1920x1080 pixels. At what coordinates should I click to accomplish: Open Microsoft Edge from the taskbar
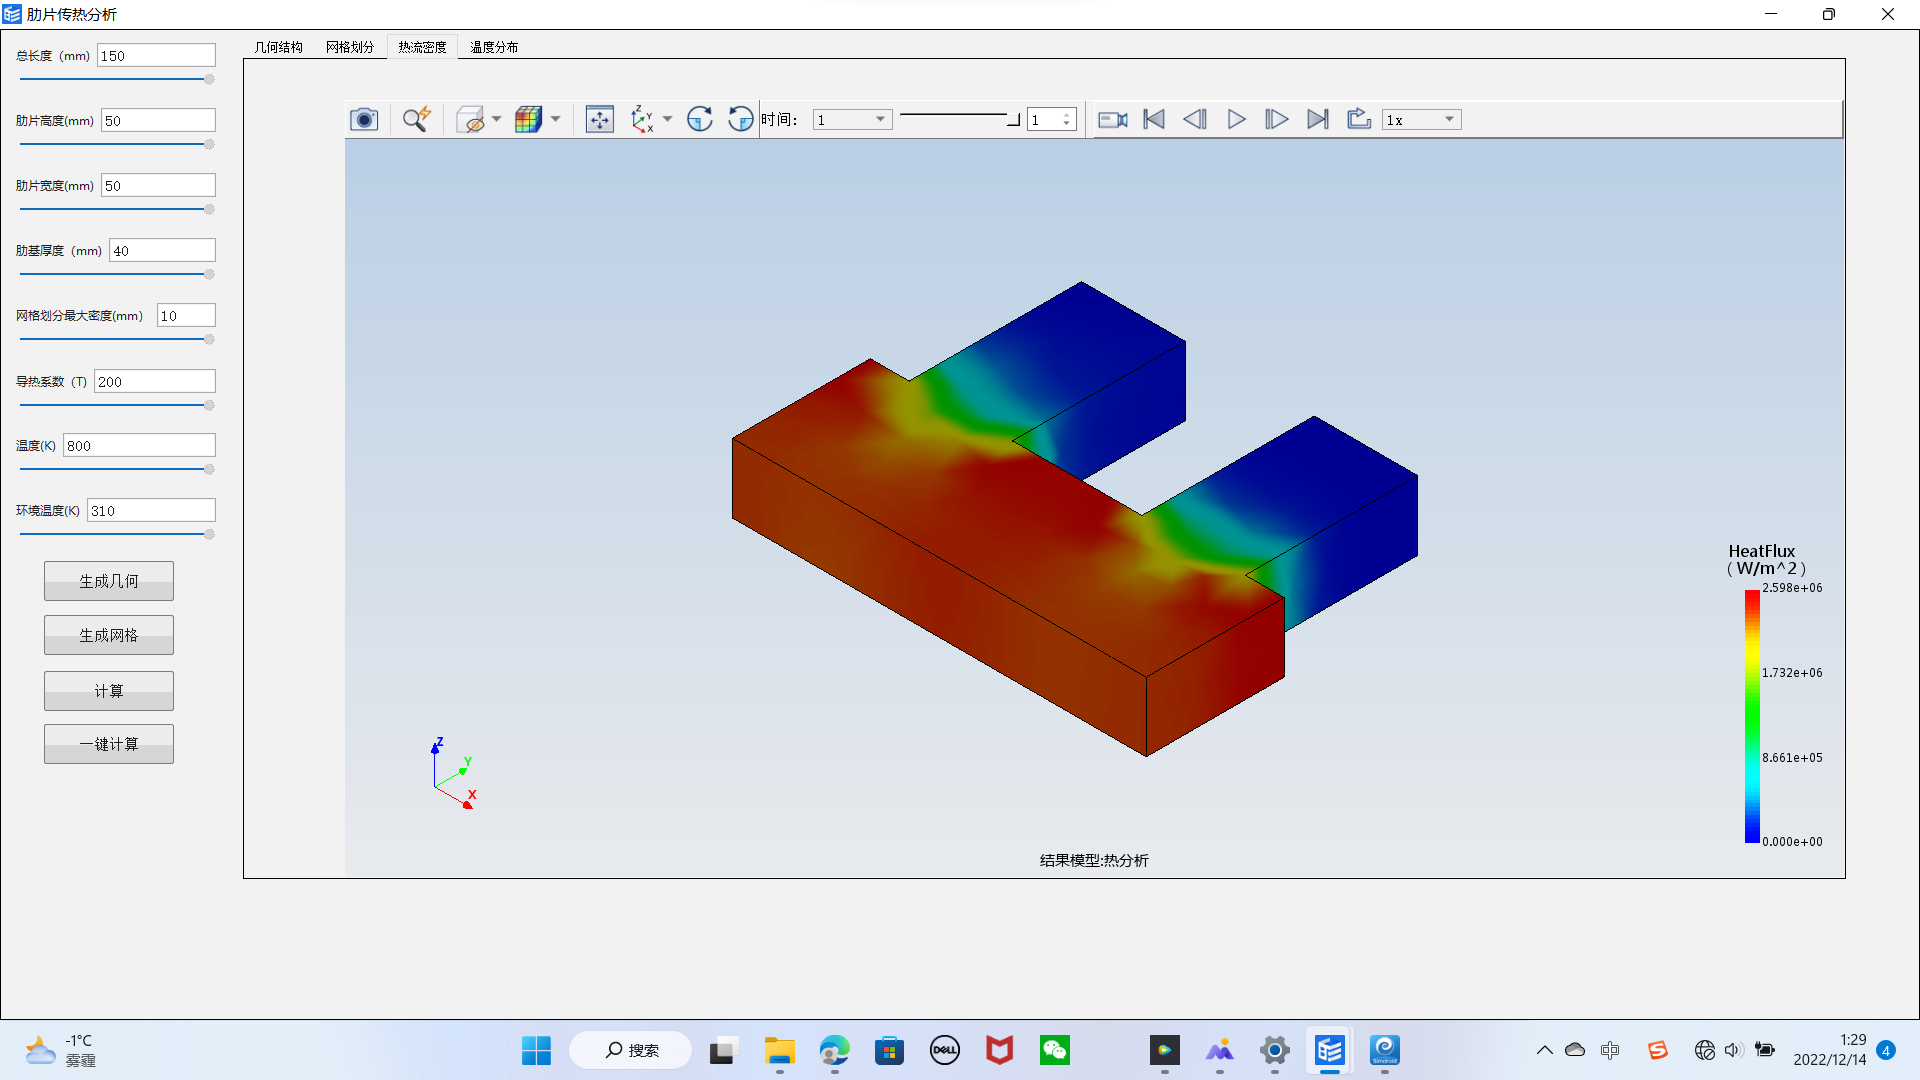(x=834, y=1050)
